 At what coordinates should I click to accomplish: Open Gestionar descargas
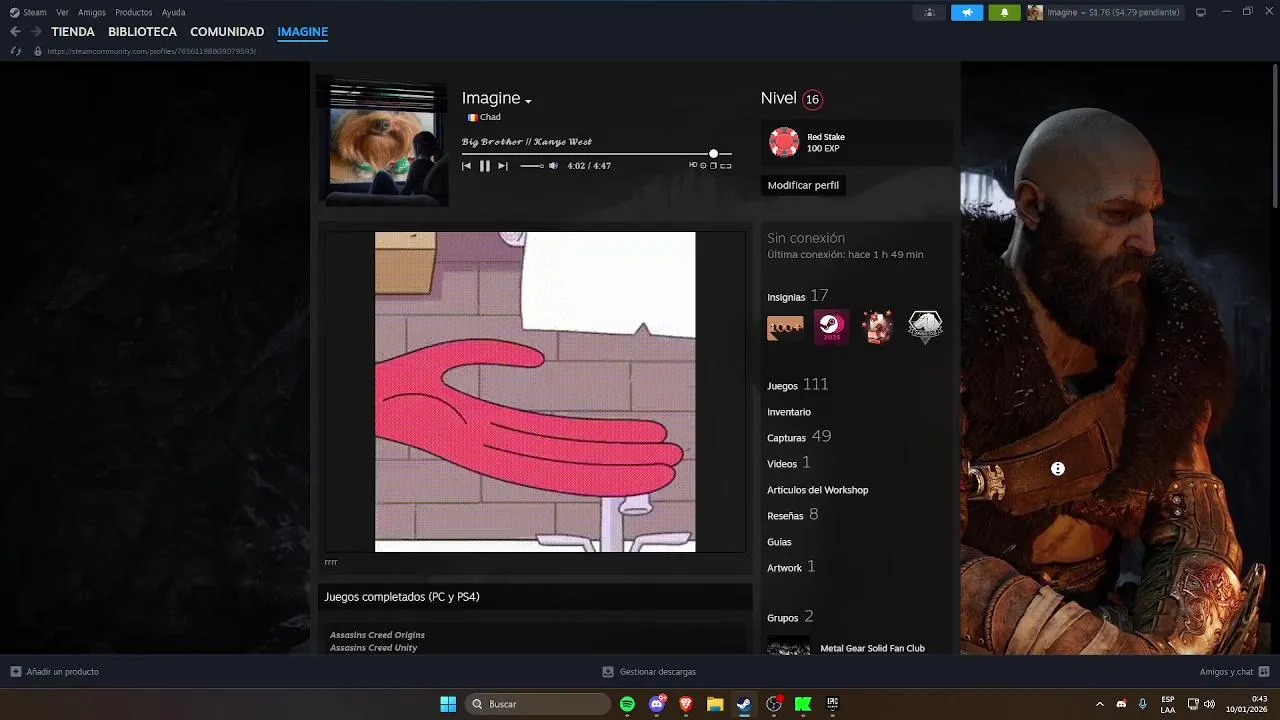pos(649,672)
